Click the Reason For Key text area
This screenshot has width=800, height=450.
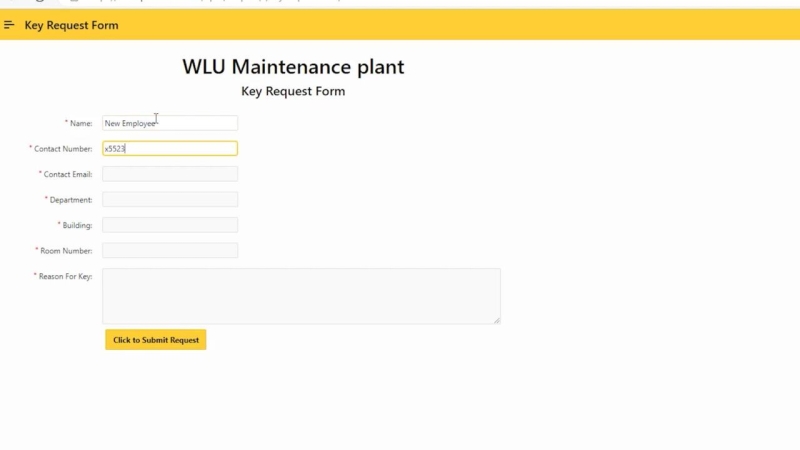(x=300, y=295)
